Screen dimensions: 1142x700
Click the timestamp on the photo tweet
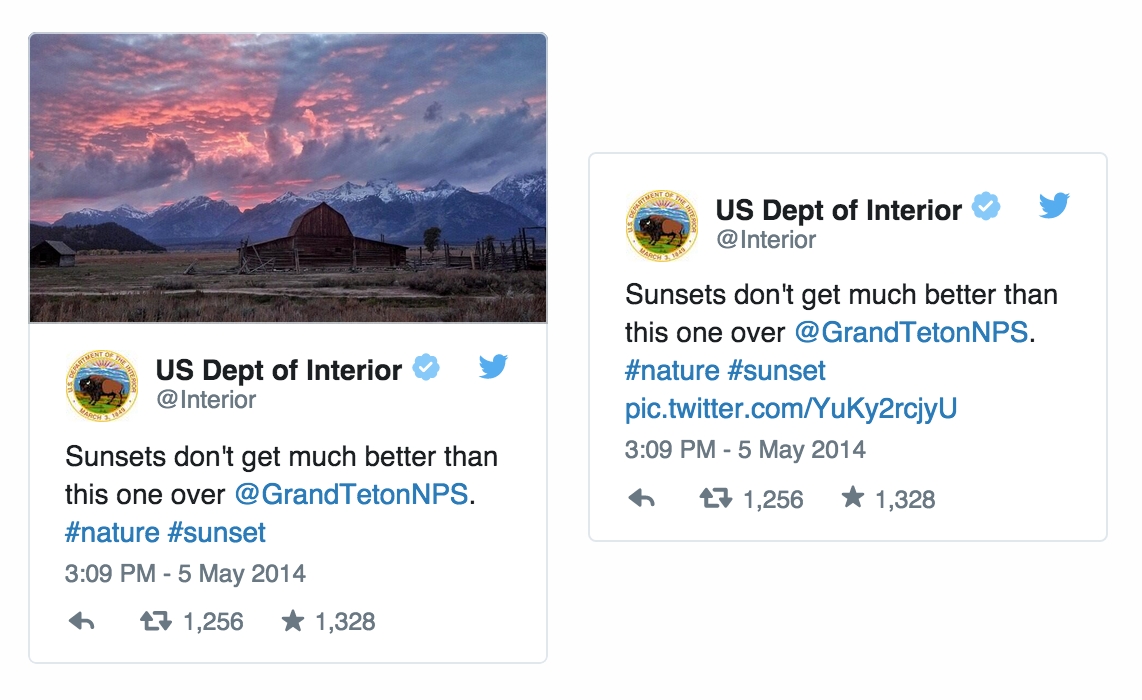[185, 574]
